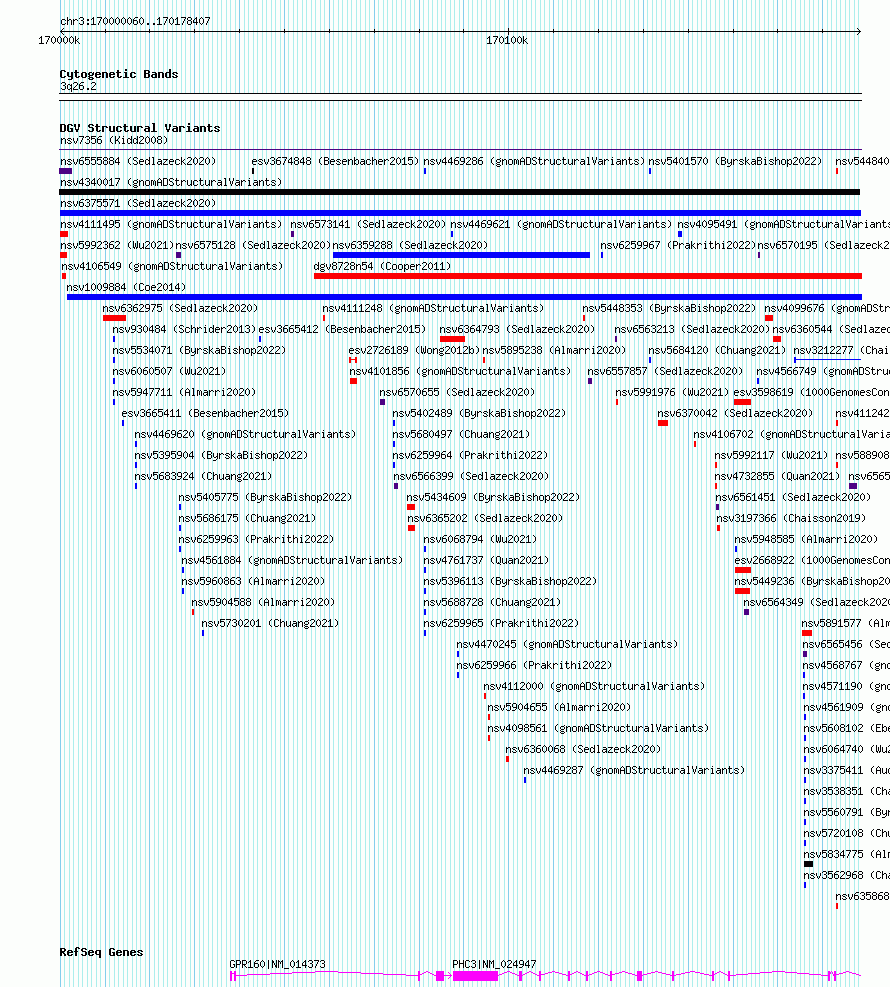Select nsv4470245 (gnomADStructuralVariants) label
This screenshot has height=987, width=890.
pos(567,645)
